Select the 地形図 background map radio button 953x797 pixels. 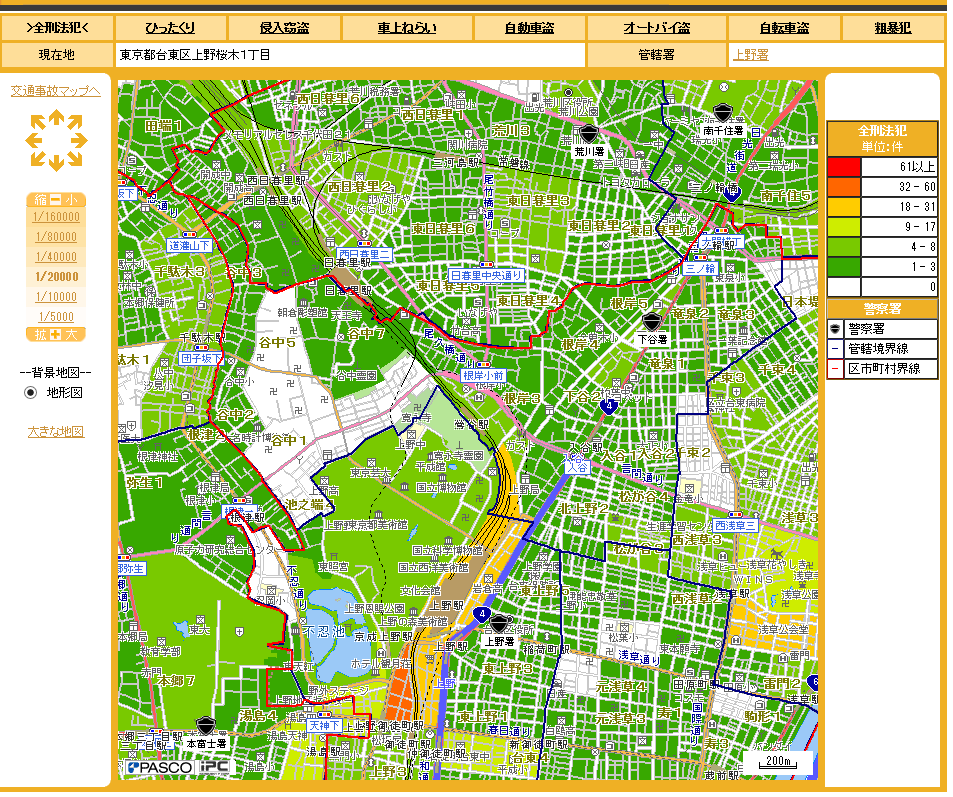[x=30, y=393]
